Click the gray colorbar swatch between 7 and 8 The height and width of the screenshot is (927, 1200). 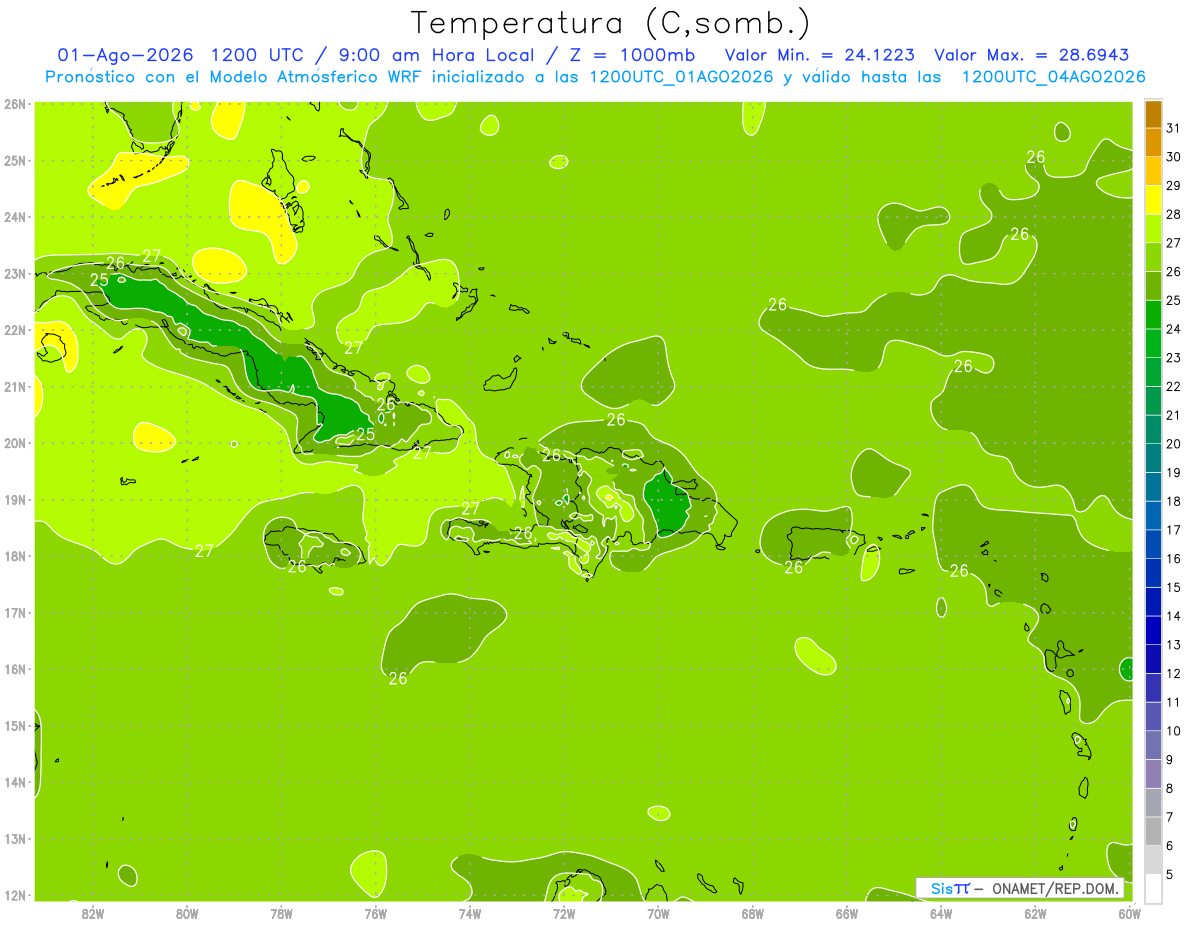click(1153, 802)
